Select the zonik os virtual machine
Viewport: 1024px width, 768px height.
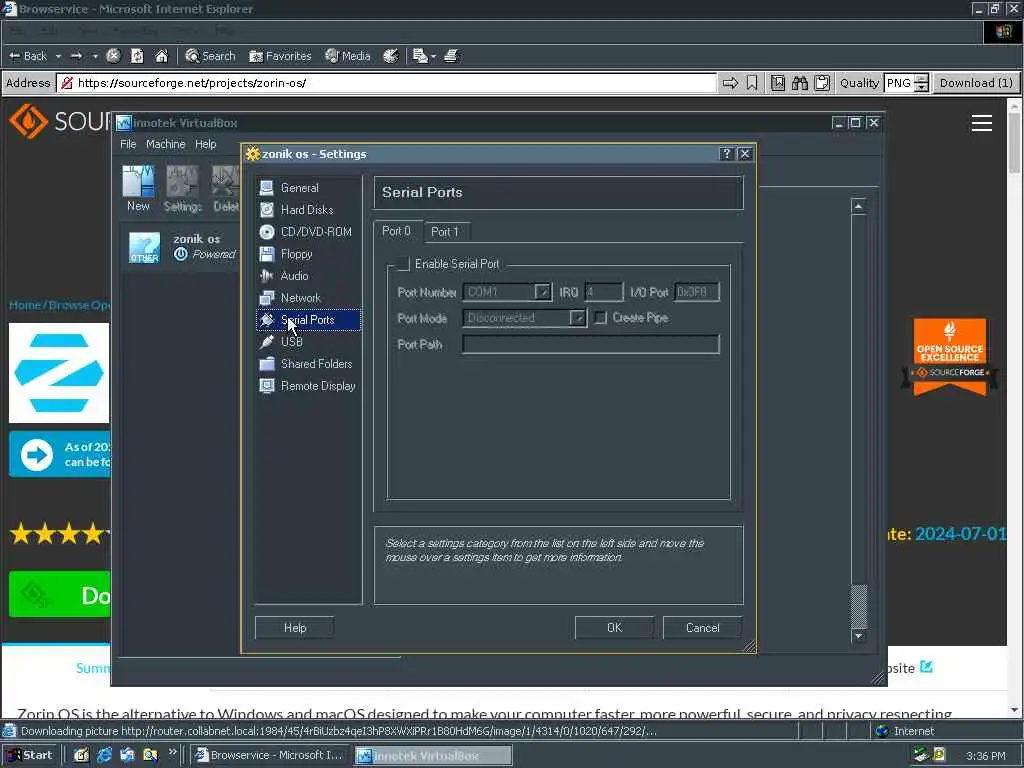coord(180,247)
